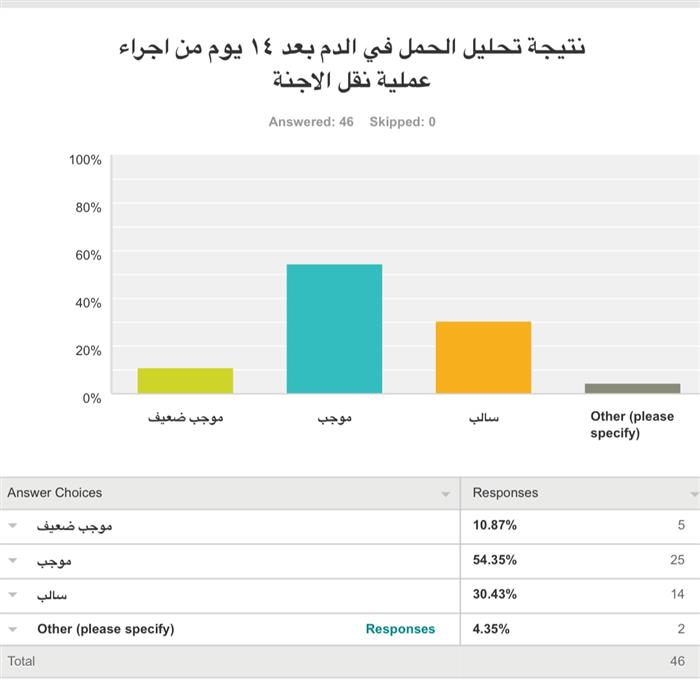
Task: Expand the سالب answer row arrow
Action: pos(13,595)
